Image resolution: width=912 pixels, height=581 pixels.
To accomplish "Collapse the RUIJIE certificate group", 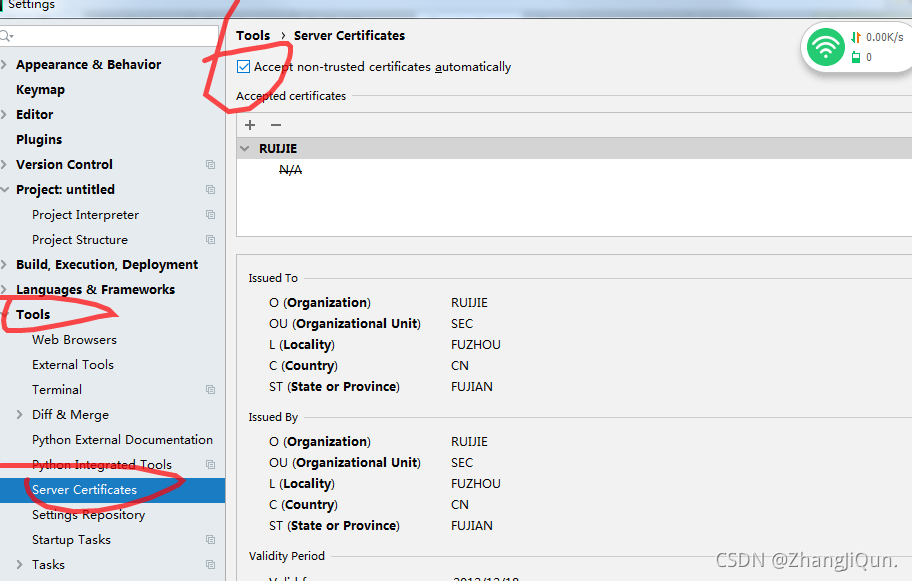I will (245, 147).
